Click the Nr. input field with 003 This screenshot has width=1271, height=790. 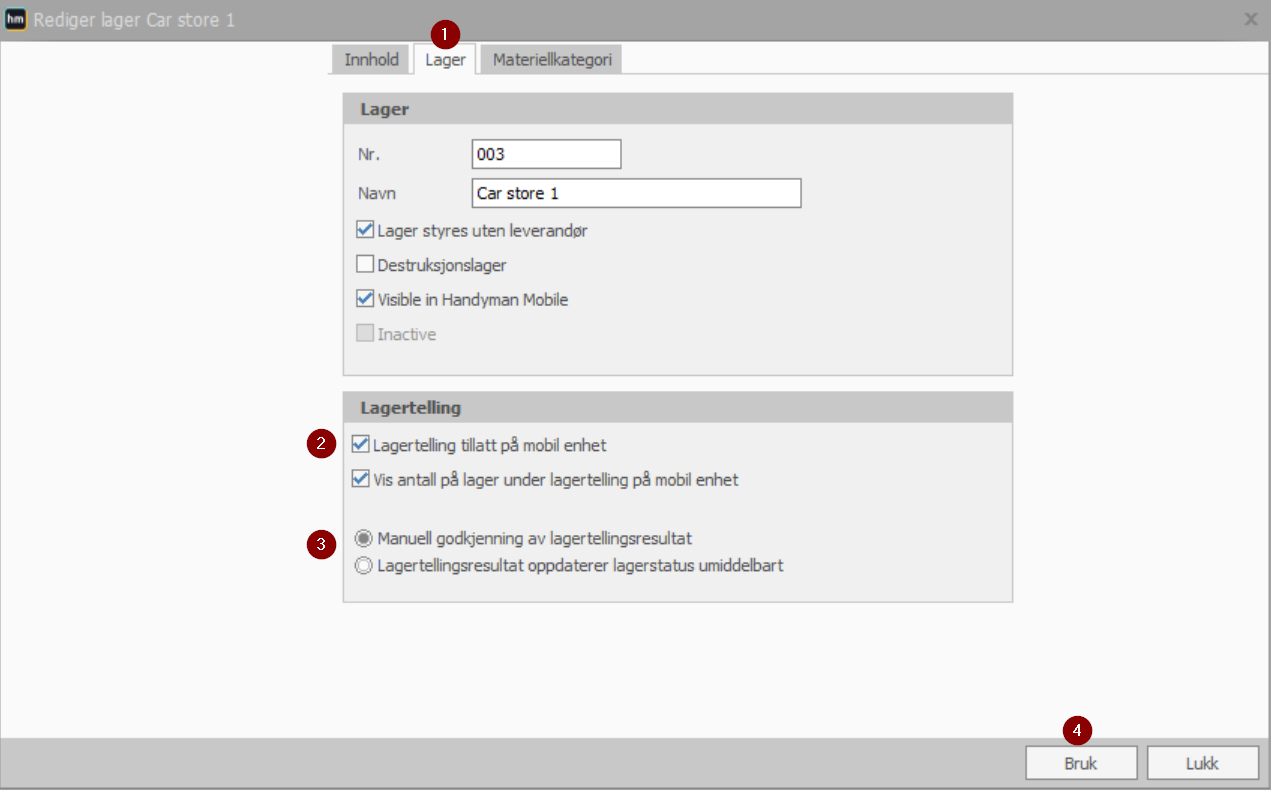[x=546, y=155]
